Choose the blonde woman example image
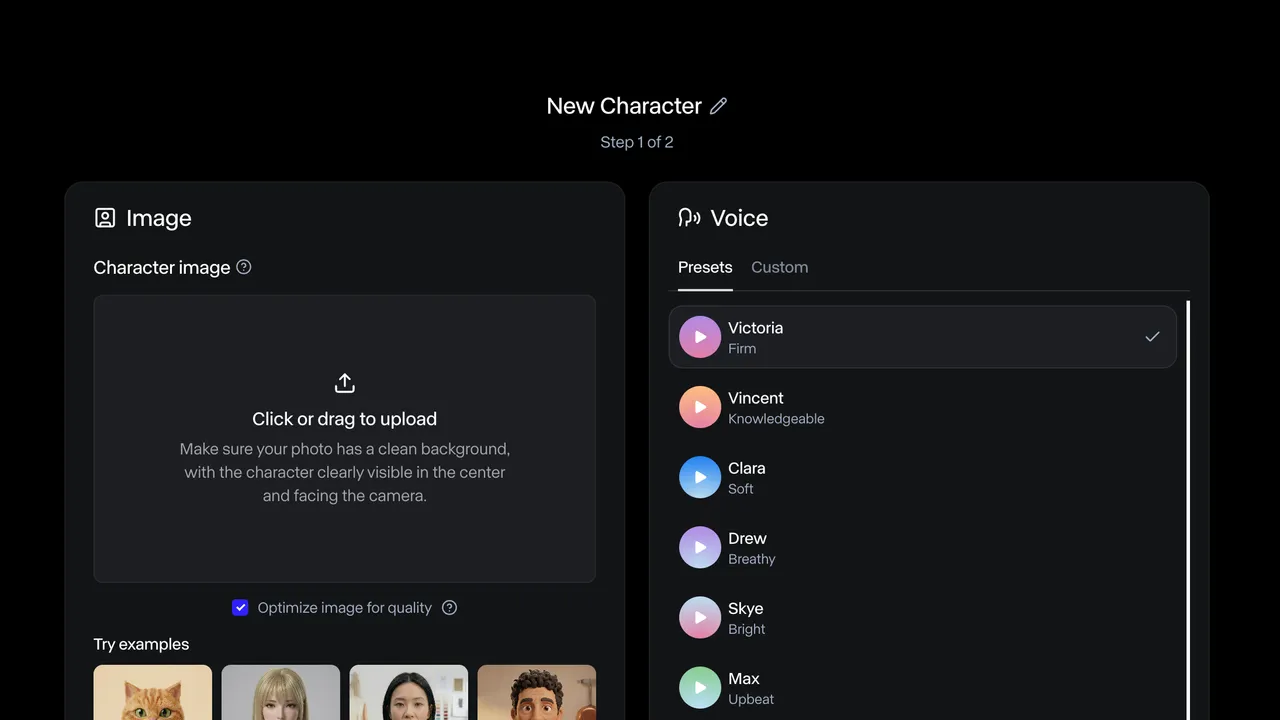The image size is (1280, 720). coord(281,692)
